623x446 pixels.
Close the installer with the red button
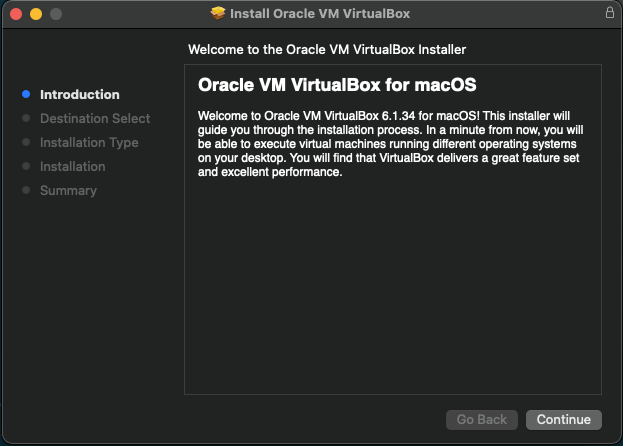click(17, 14)
